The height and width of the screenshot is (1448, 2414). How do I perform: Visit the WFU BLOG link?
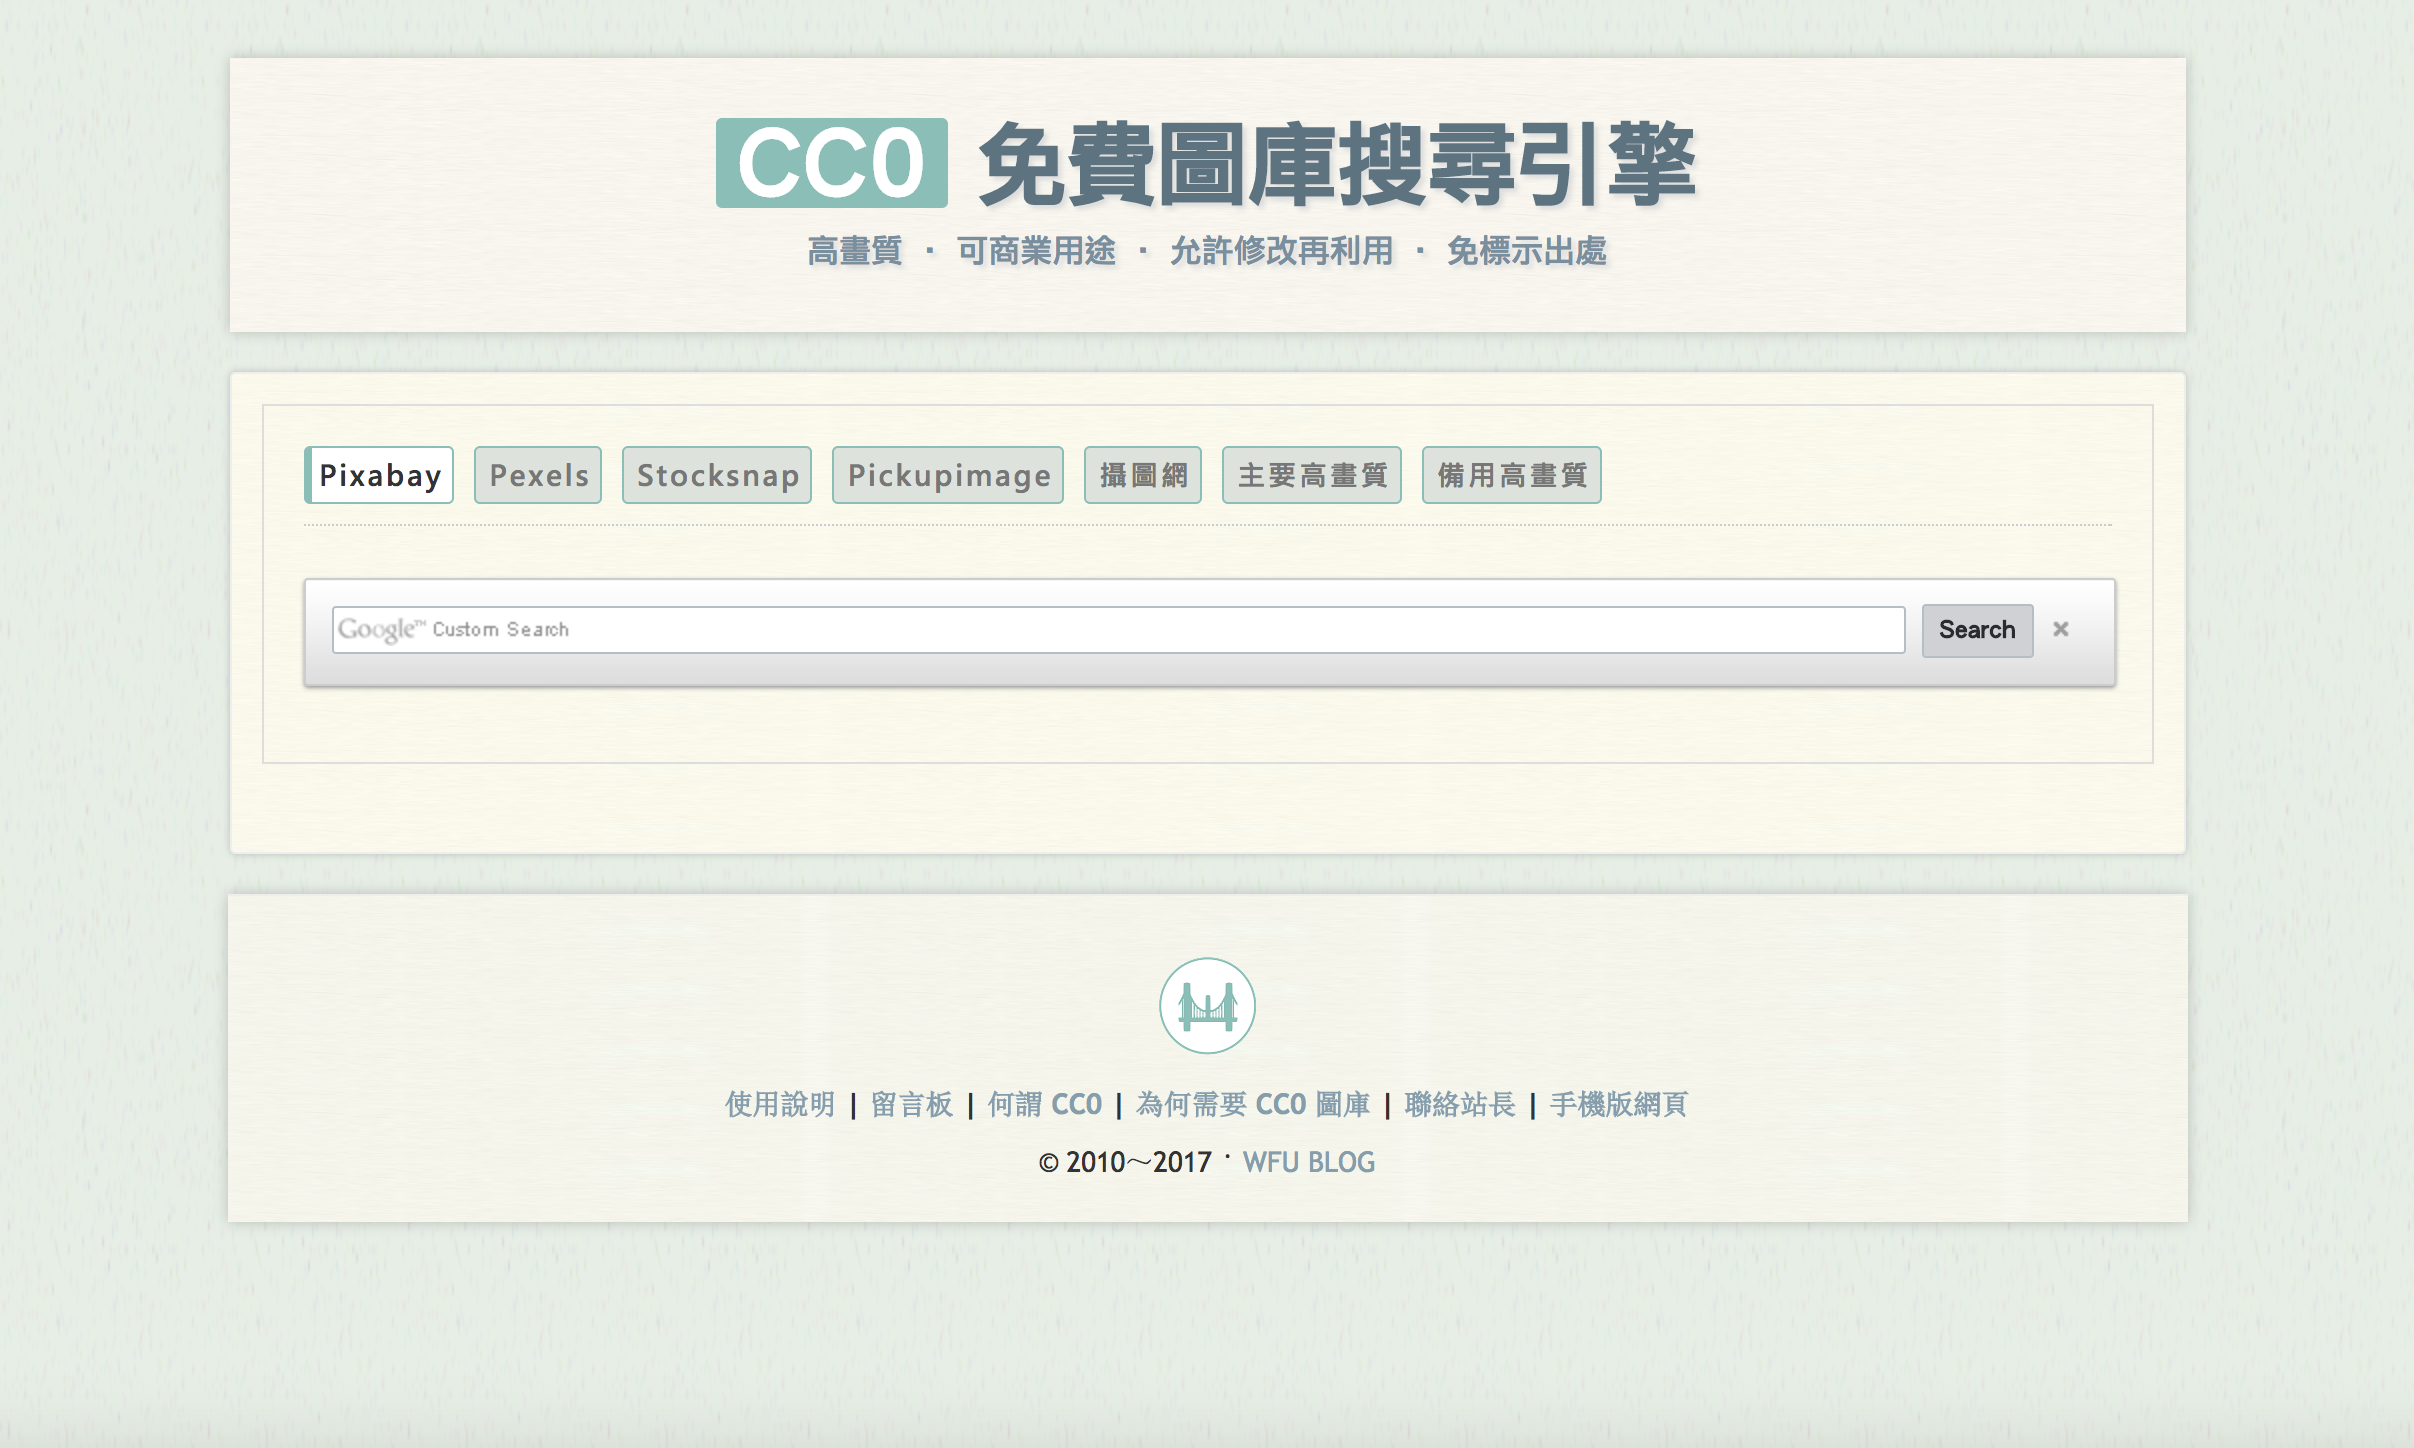tap(1309, 1162)
